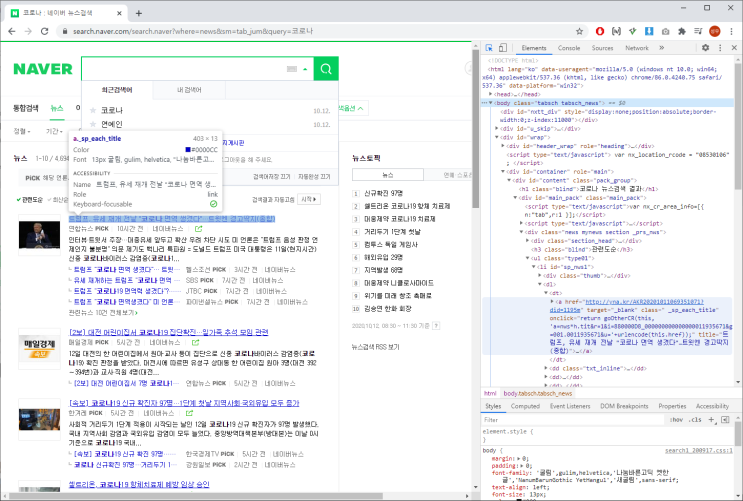Toggle the .cls class editor
Image resolution: width=743 pixels, height=501 pixels.
pyautogui.click(x=695, y=419)
